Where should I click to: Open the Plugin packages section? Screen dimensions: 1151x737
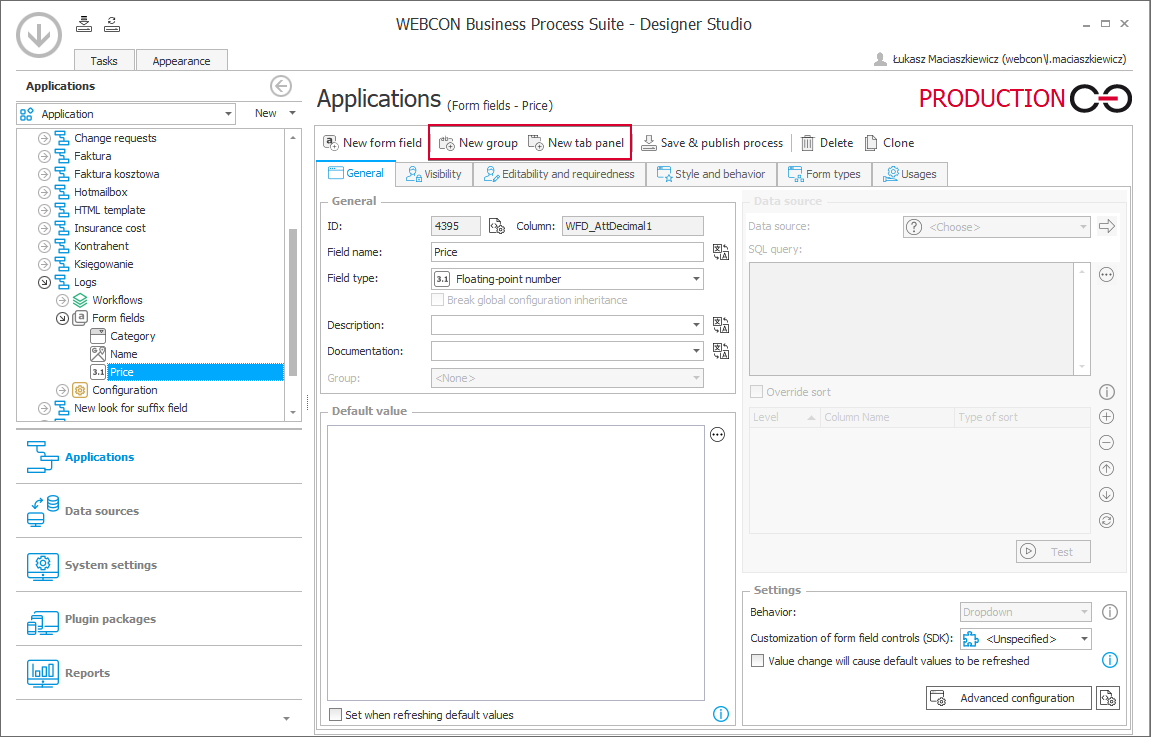click(159, 619)
